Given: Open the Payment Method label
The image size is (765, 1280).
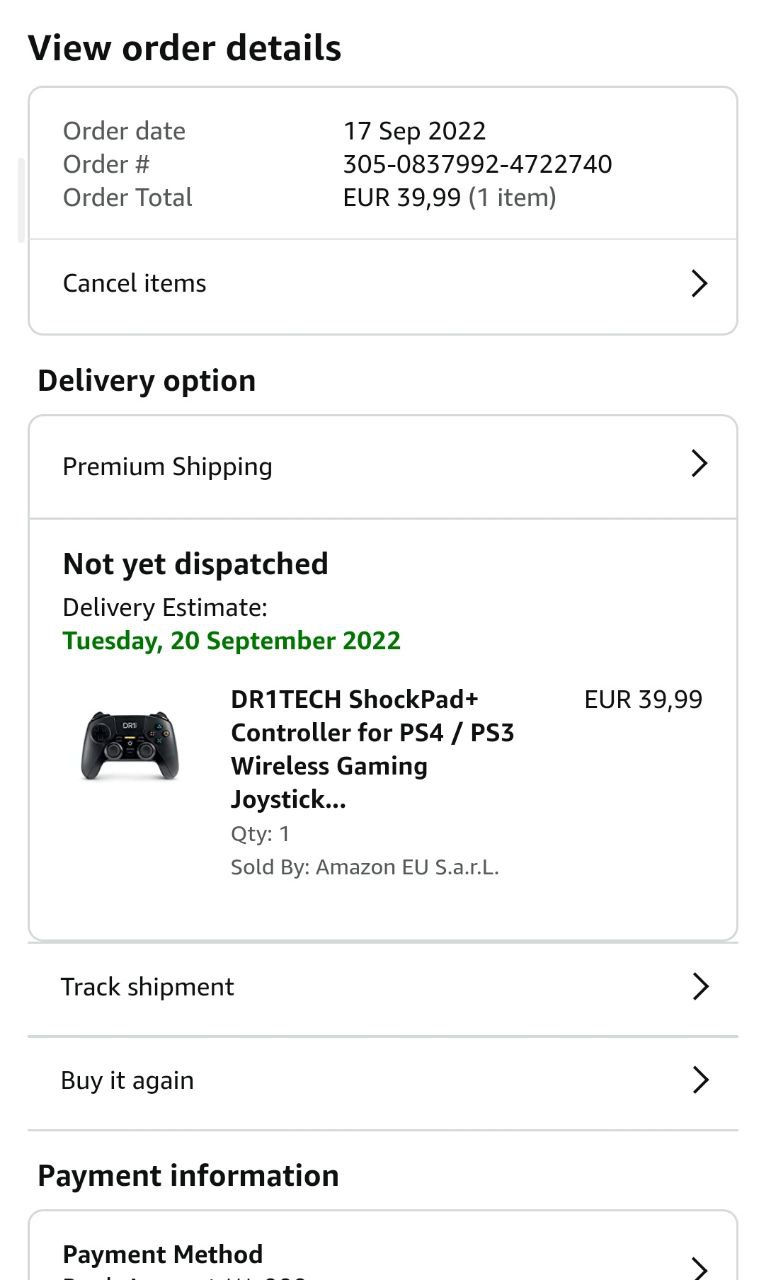Looking at the screenshot, I should coord(163,1254).
